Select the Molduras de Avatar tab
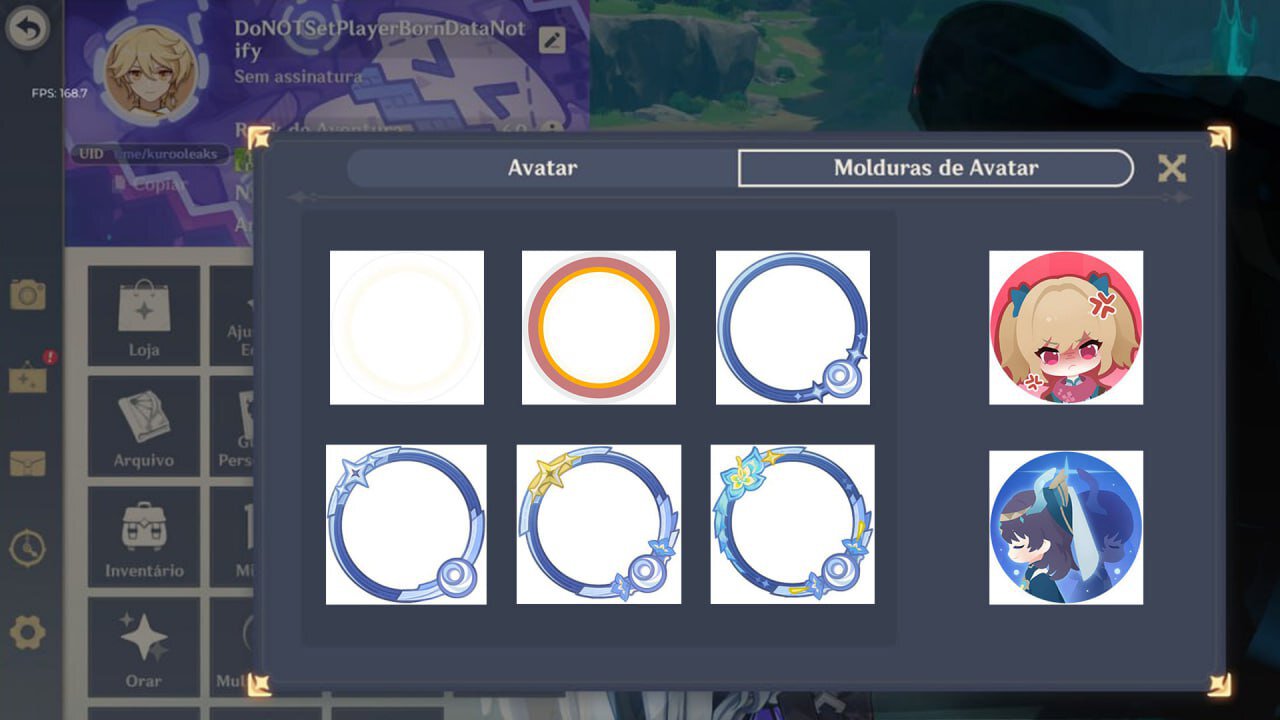 (x=936, y=168)
